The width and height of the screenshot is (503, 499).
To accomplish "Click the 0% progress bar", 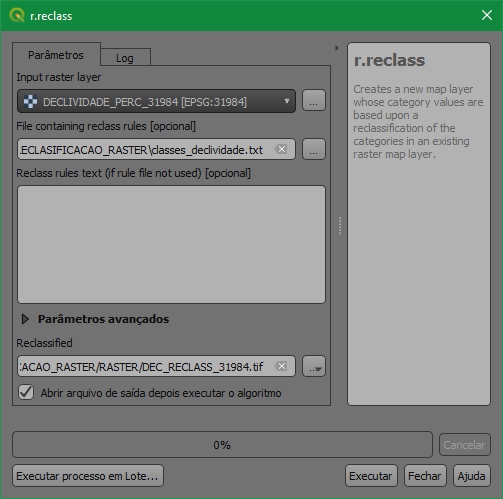I will pos(222,445).
